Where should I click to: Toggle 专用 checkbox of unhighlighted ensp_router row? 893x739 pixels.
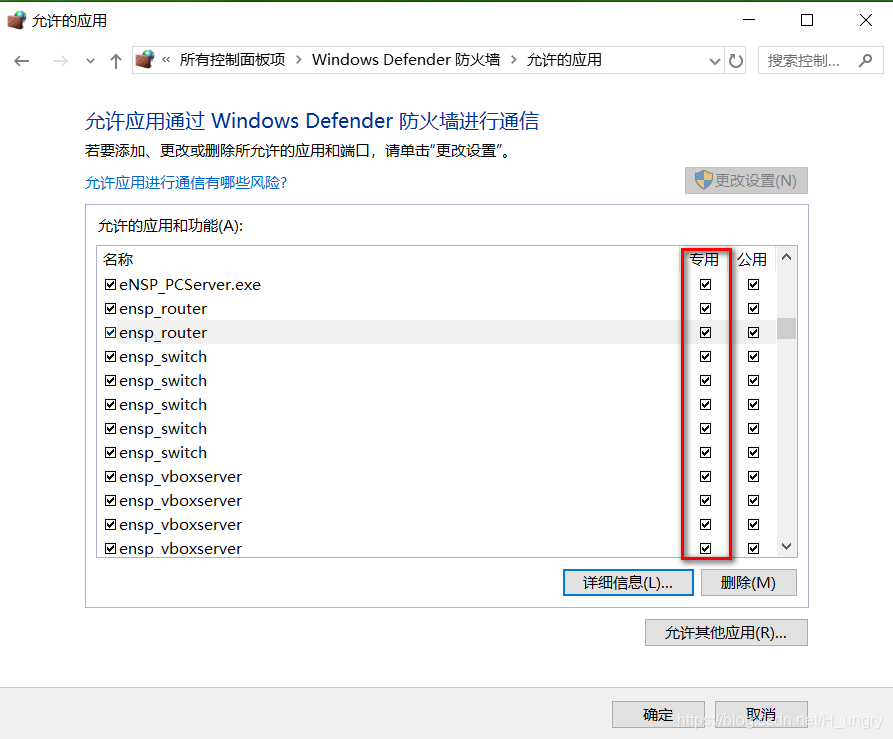click(x=706, y=308)
